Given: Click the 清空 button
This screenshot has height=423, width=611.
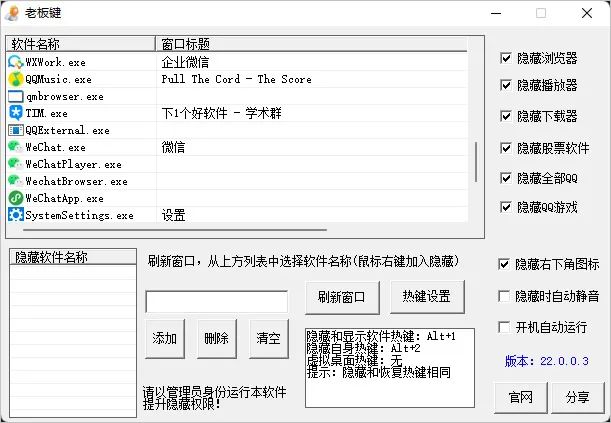Looking at the screenshot, I should point(268,338).
